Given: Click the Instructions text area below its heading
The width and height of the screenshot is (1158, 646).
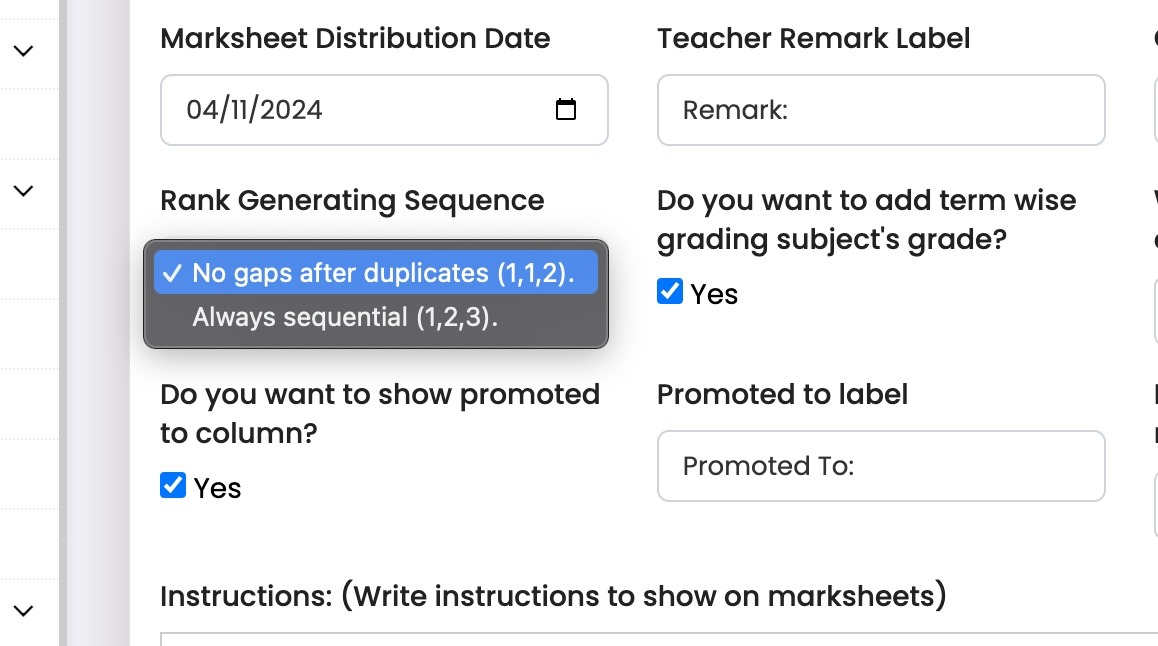Looking at the screenshot, I should click(x=600, y=640).
